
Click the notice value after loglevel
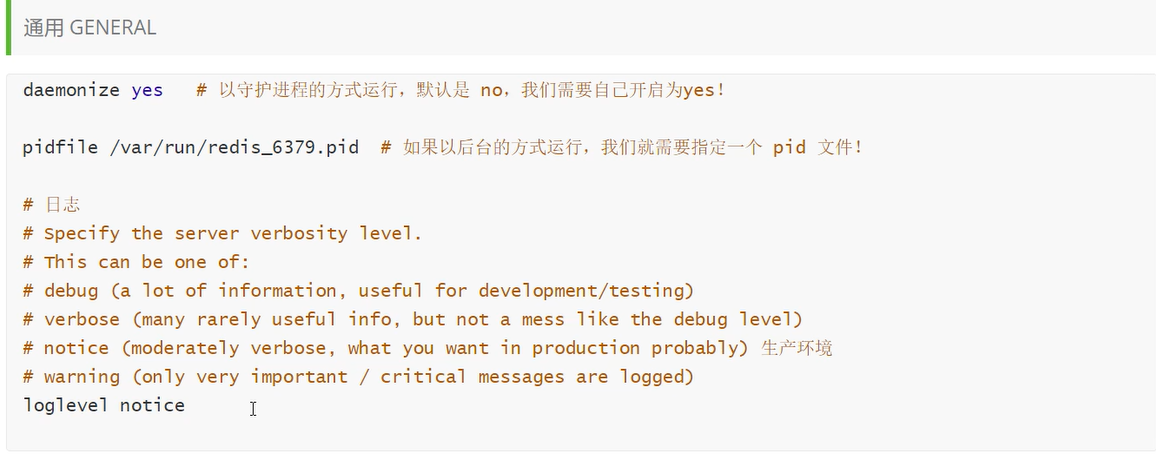click(152, 405)
